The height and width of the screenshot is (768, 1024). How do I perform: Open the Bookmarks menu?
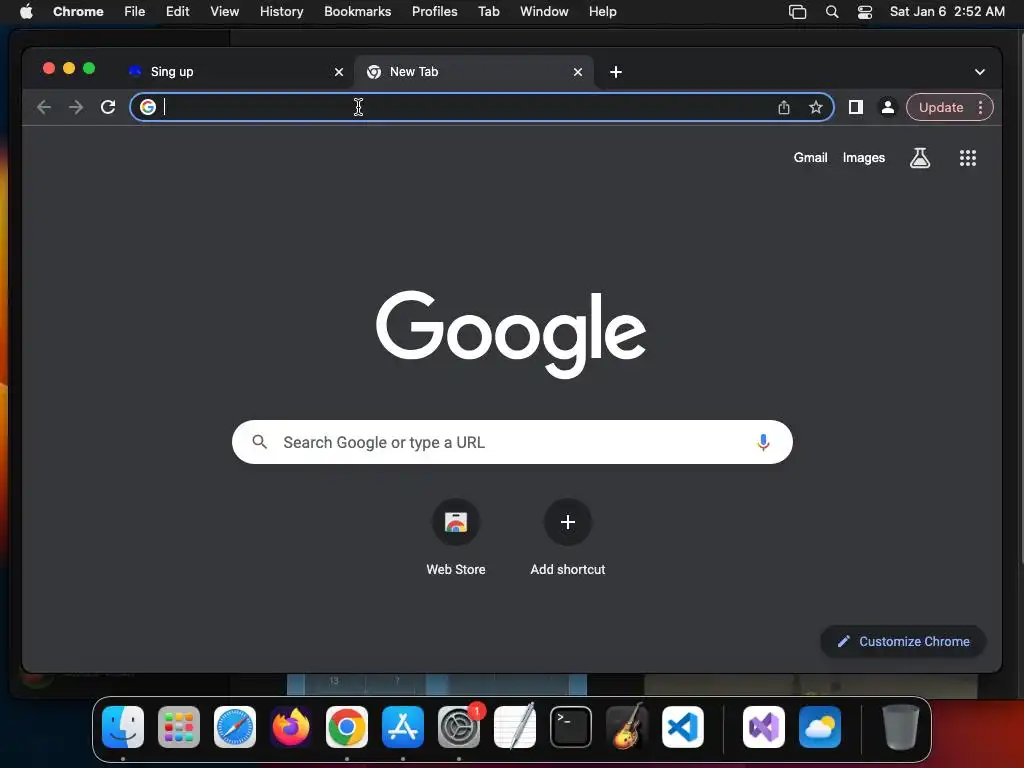pyautogui.click(x=357, y=12)
